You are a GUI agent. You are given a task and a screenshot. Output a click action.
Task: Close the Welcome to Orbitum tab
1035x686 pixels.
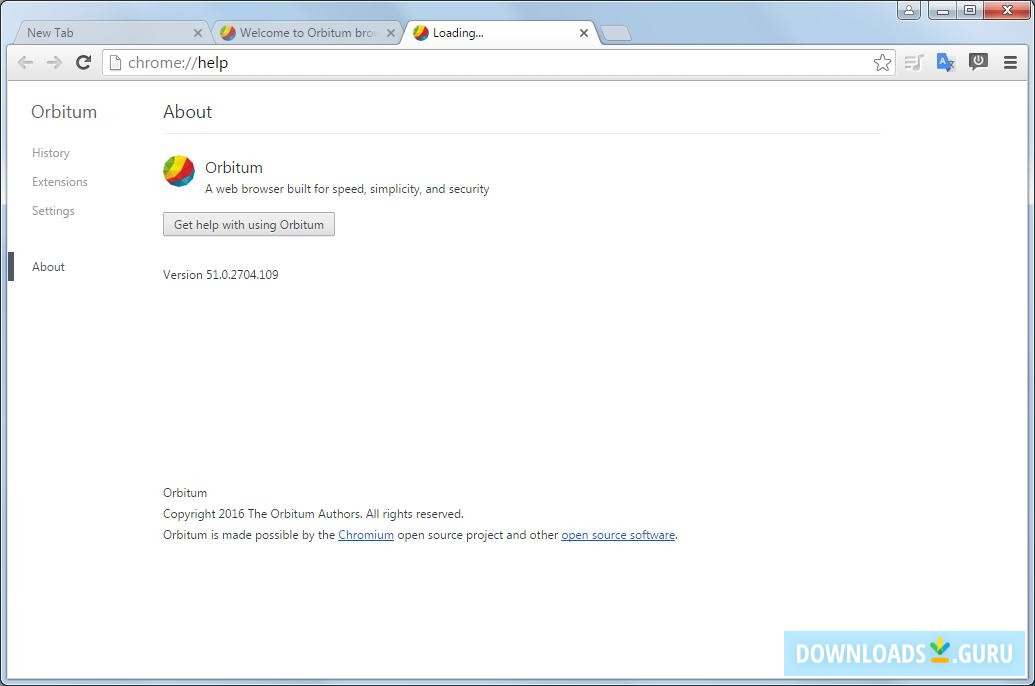pos(391,33)
